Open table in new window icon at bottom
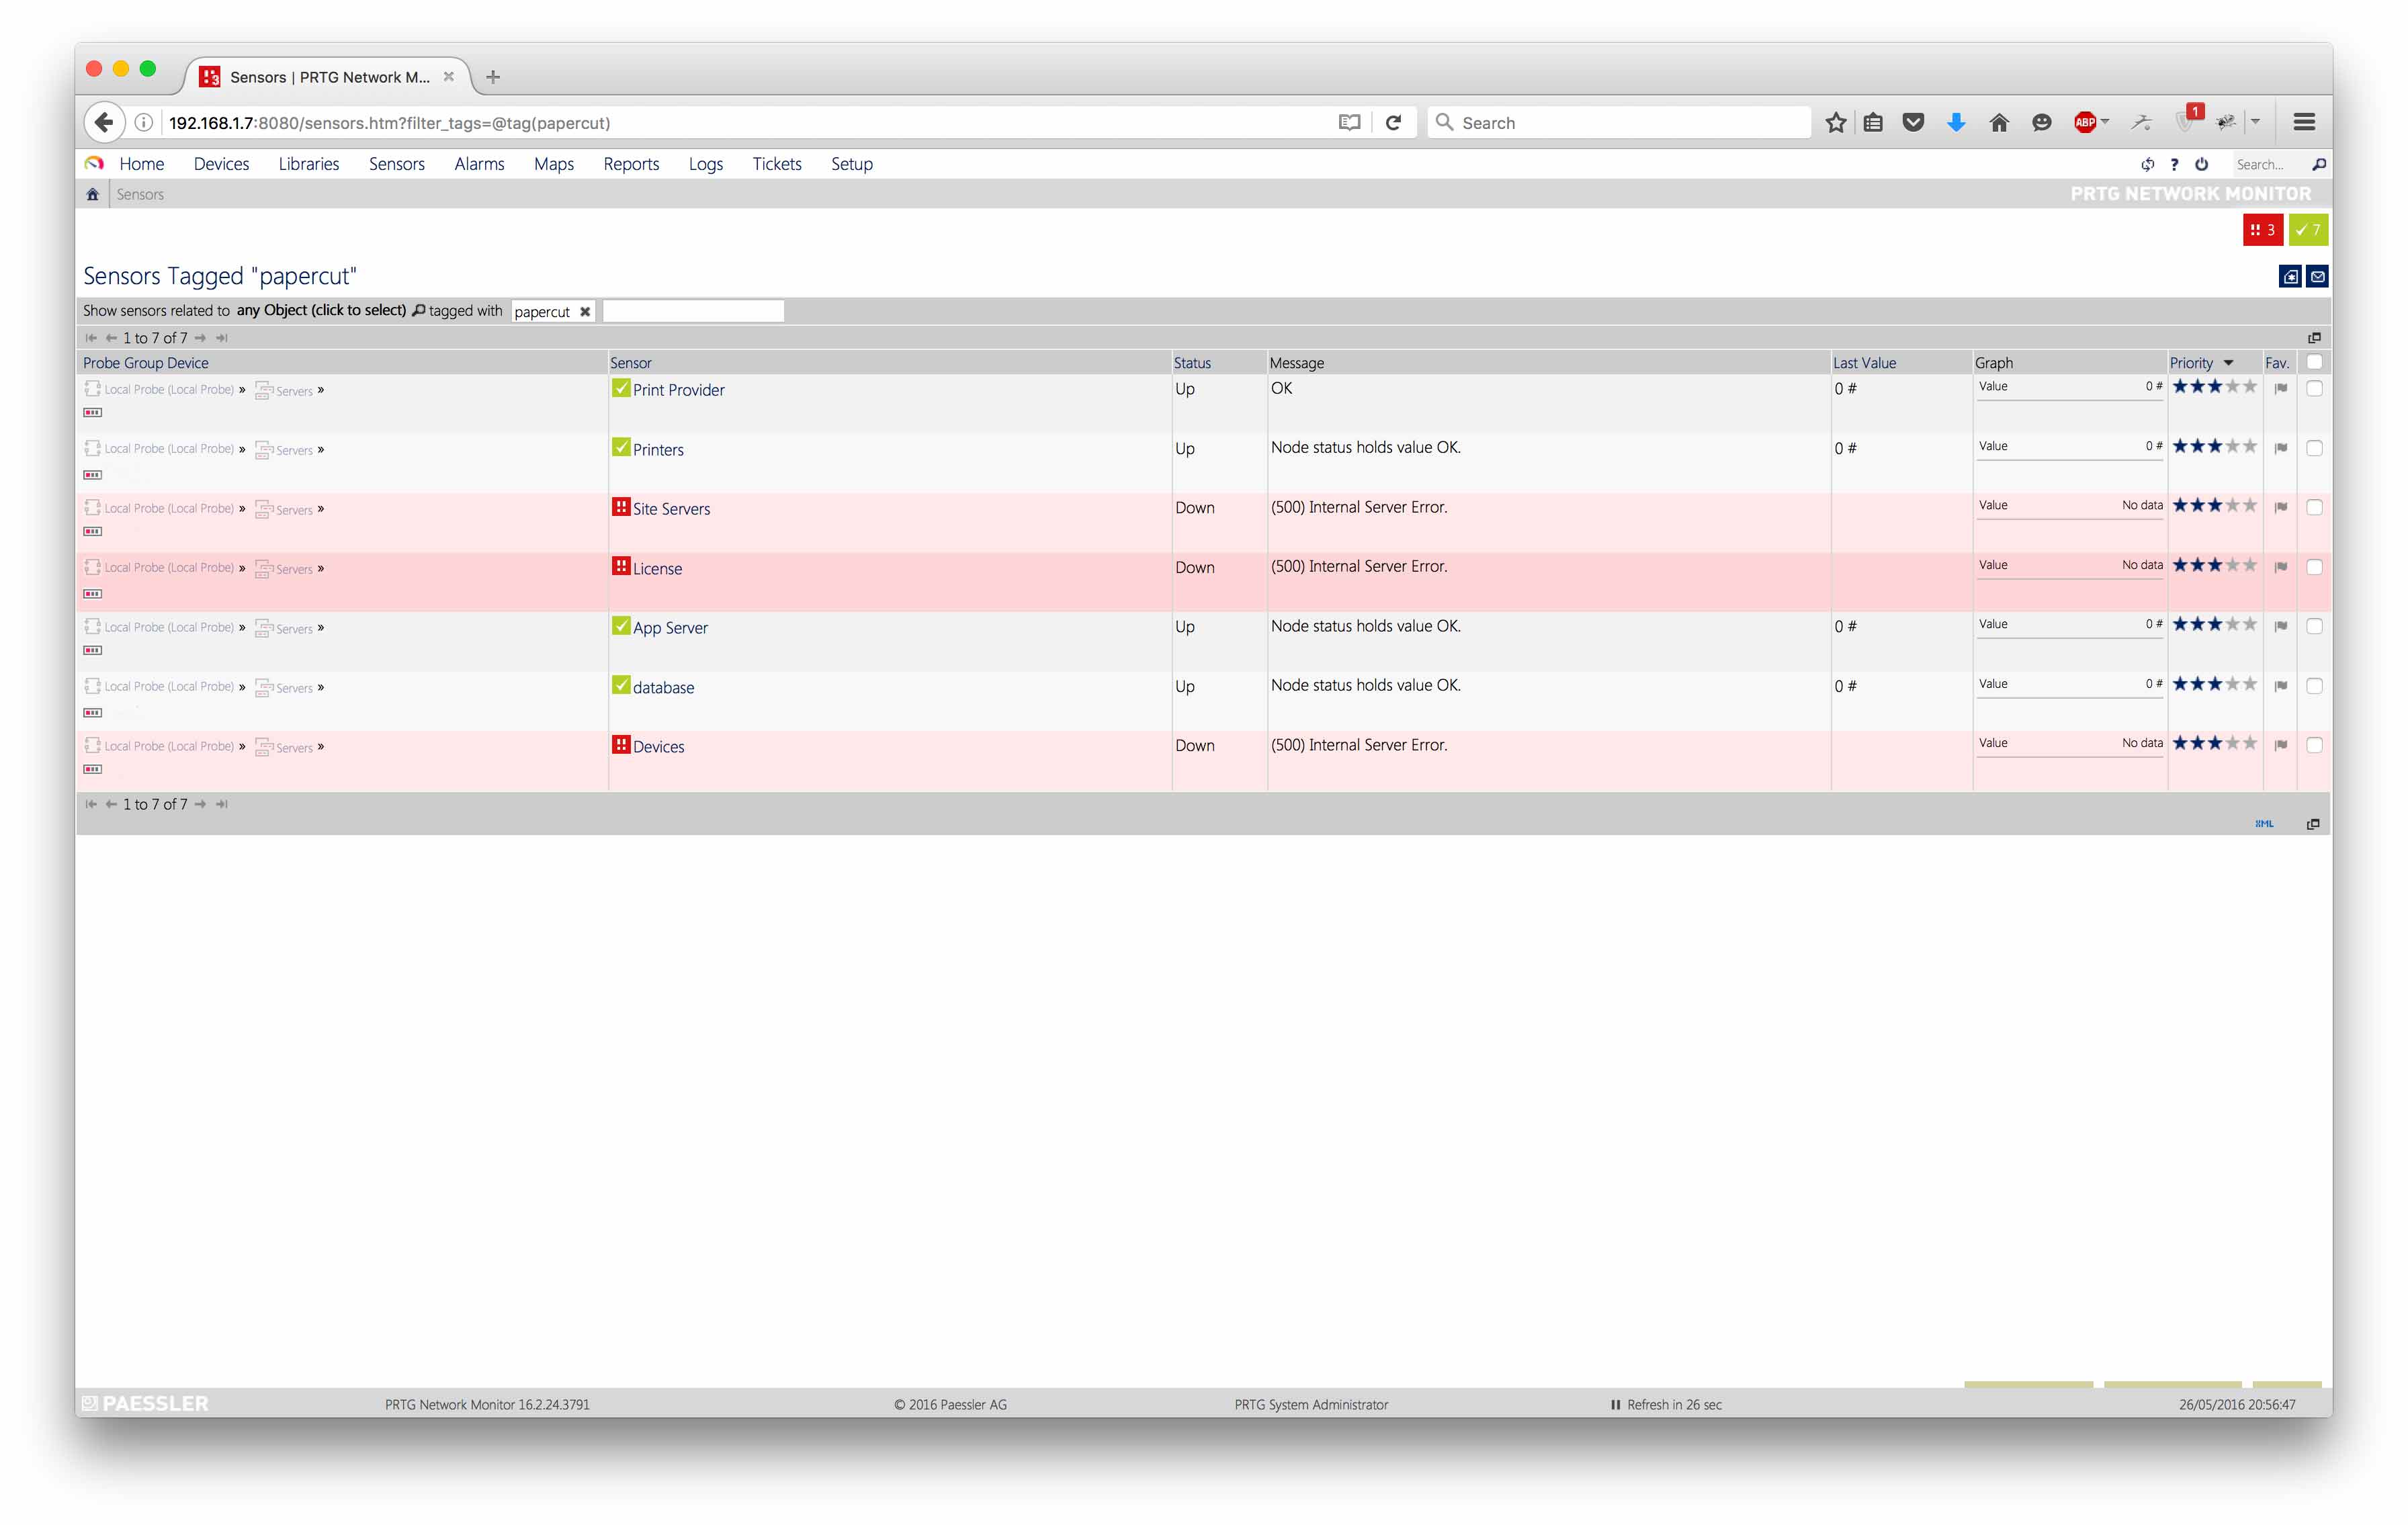 pos(2313,824)
